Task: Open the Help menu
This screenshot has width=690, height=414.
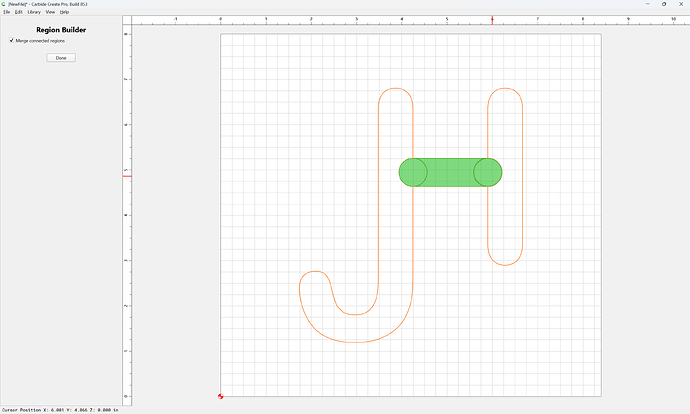Action: point(64,12)
